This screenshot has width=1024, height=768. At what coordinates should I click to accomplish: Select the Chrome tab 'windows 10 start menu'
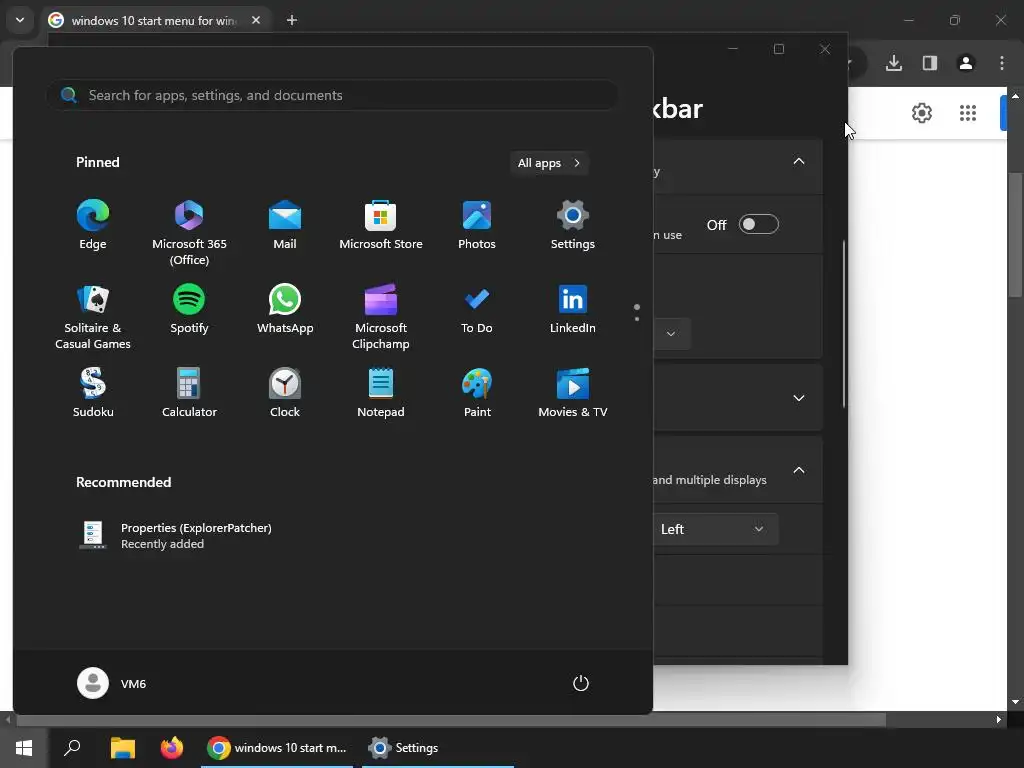[153, 21]
